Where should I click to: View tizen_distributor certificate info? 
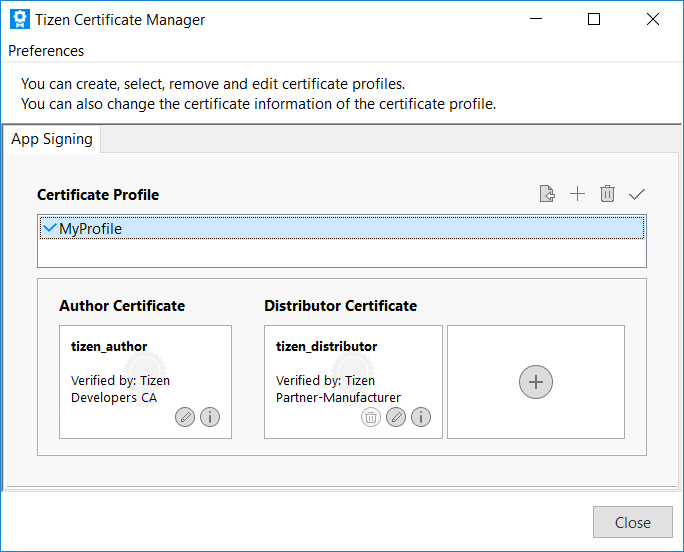(421, 417)
